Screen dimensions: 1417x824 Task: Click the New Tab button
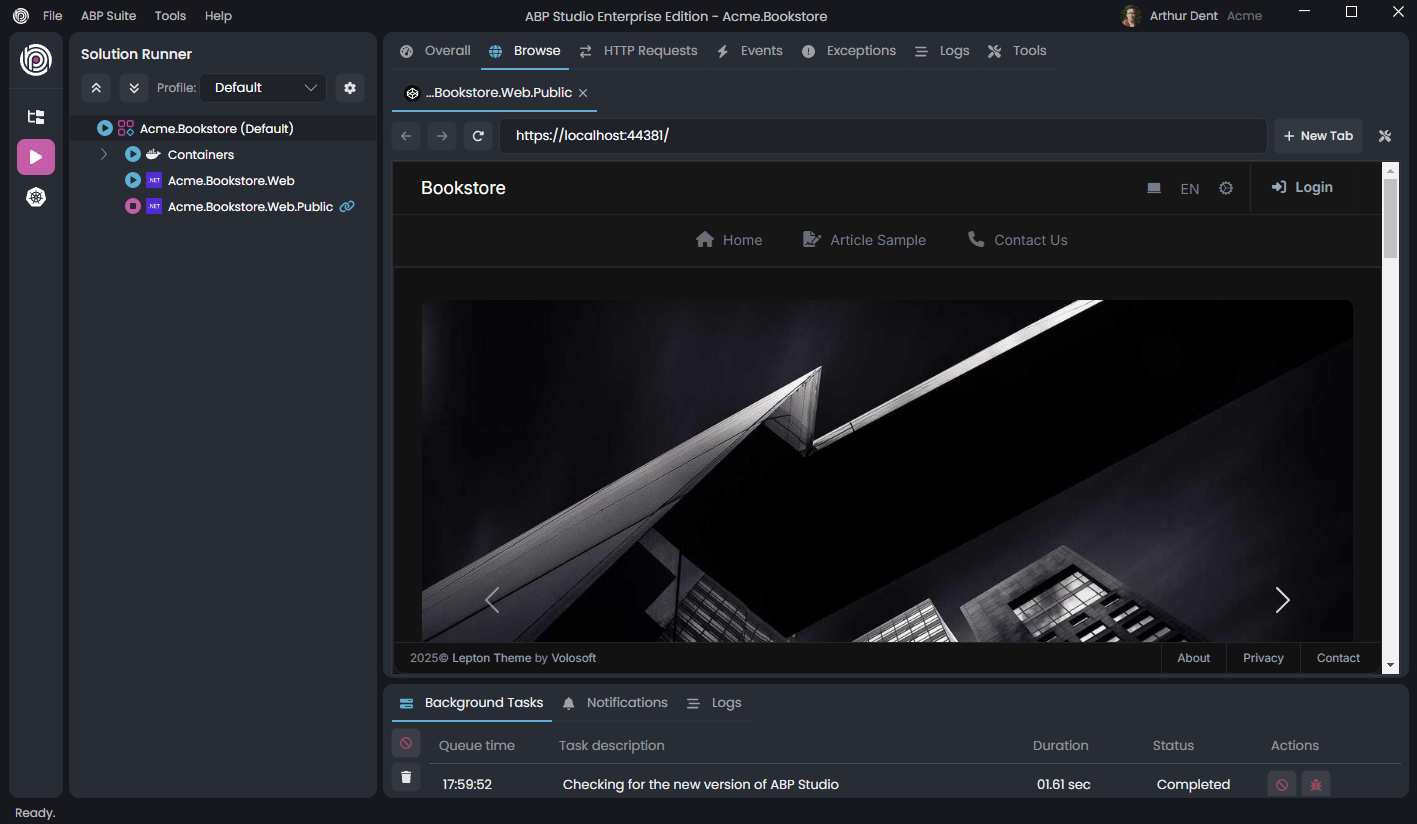pos(1318,136)
